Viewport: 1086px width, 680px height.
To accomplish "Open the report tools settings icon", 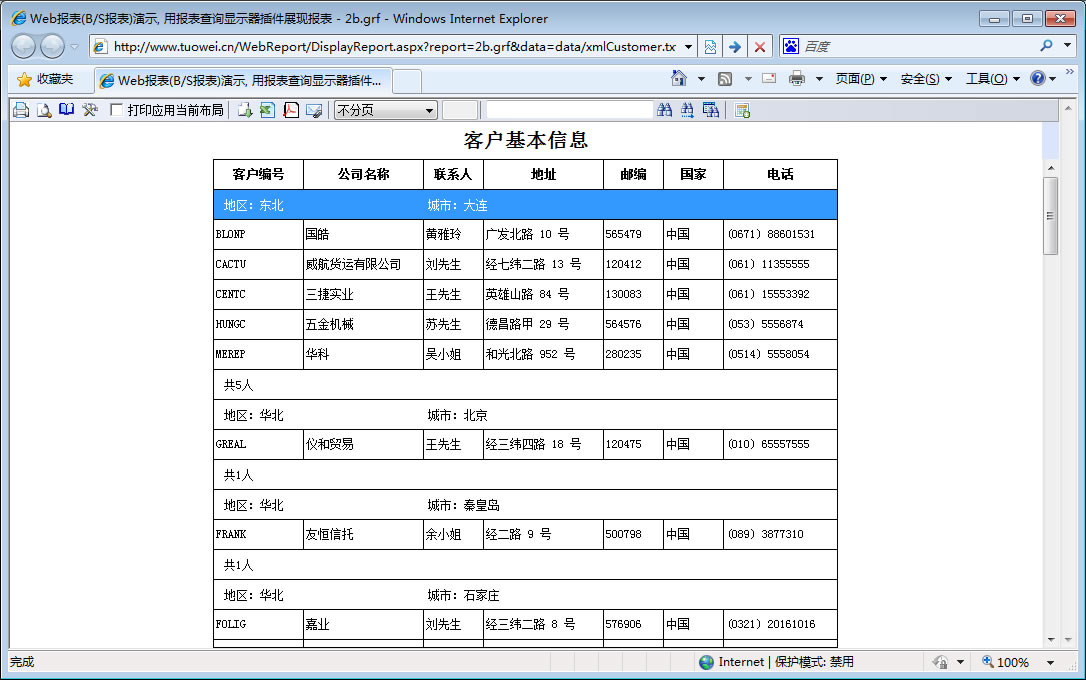I will pos(90,110).
